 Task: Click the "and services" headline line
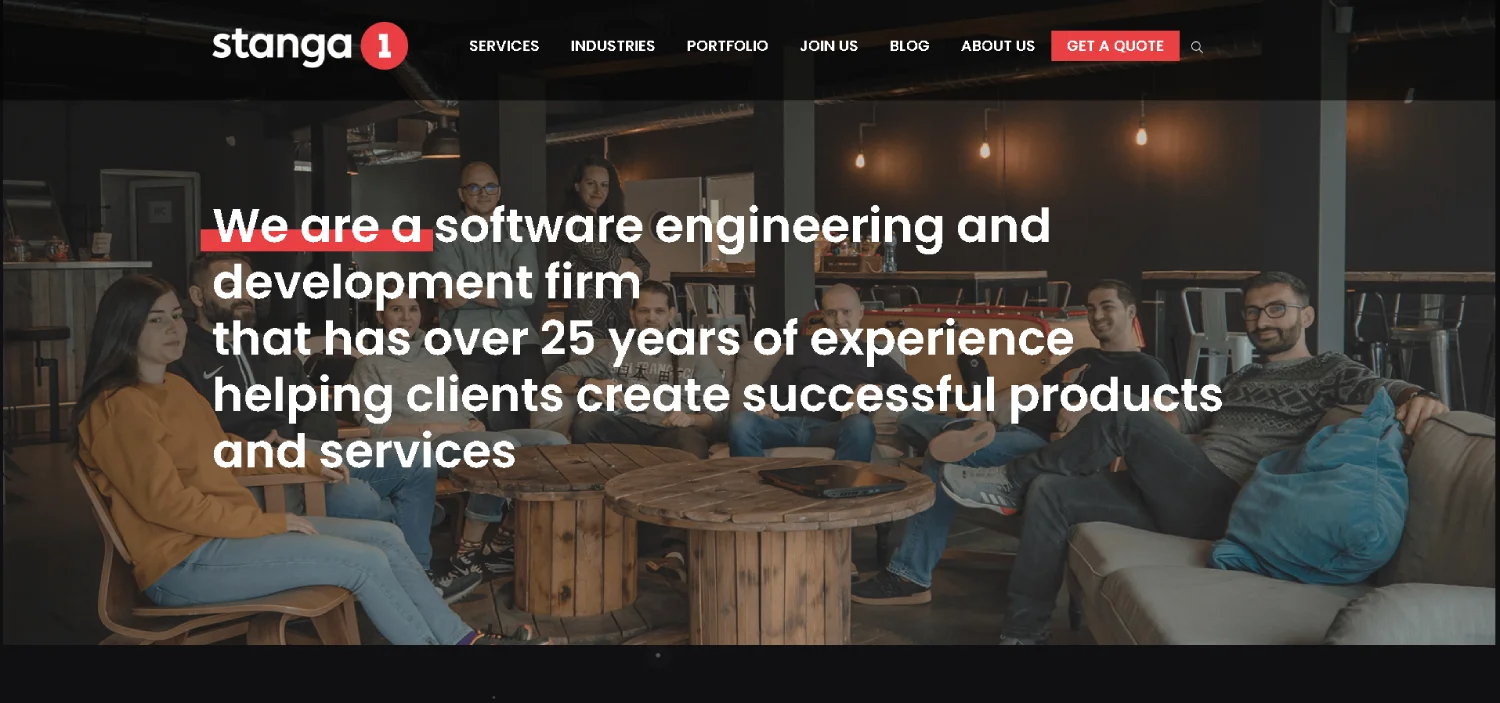click(364, 452)
